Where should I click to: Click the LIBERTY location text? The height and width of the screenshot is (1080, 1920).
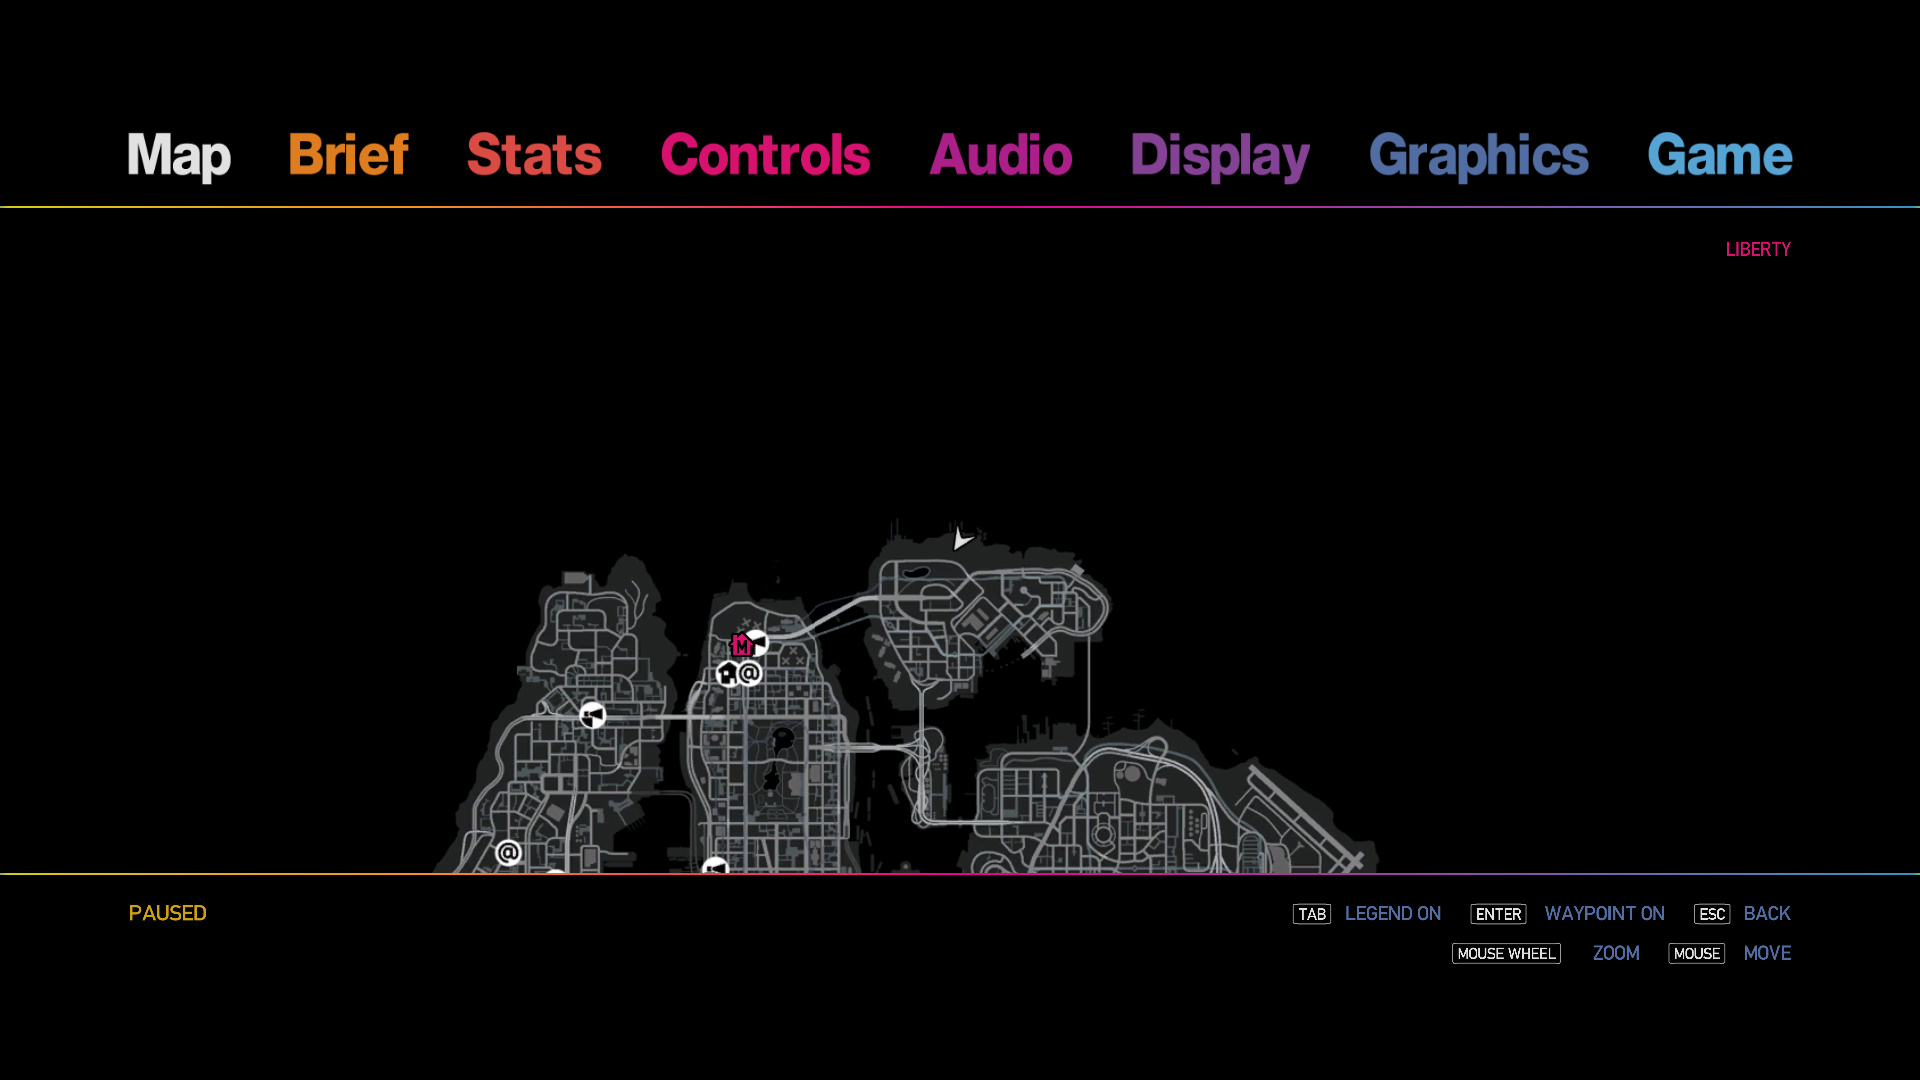1758,249
